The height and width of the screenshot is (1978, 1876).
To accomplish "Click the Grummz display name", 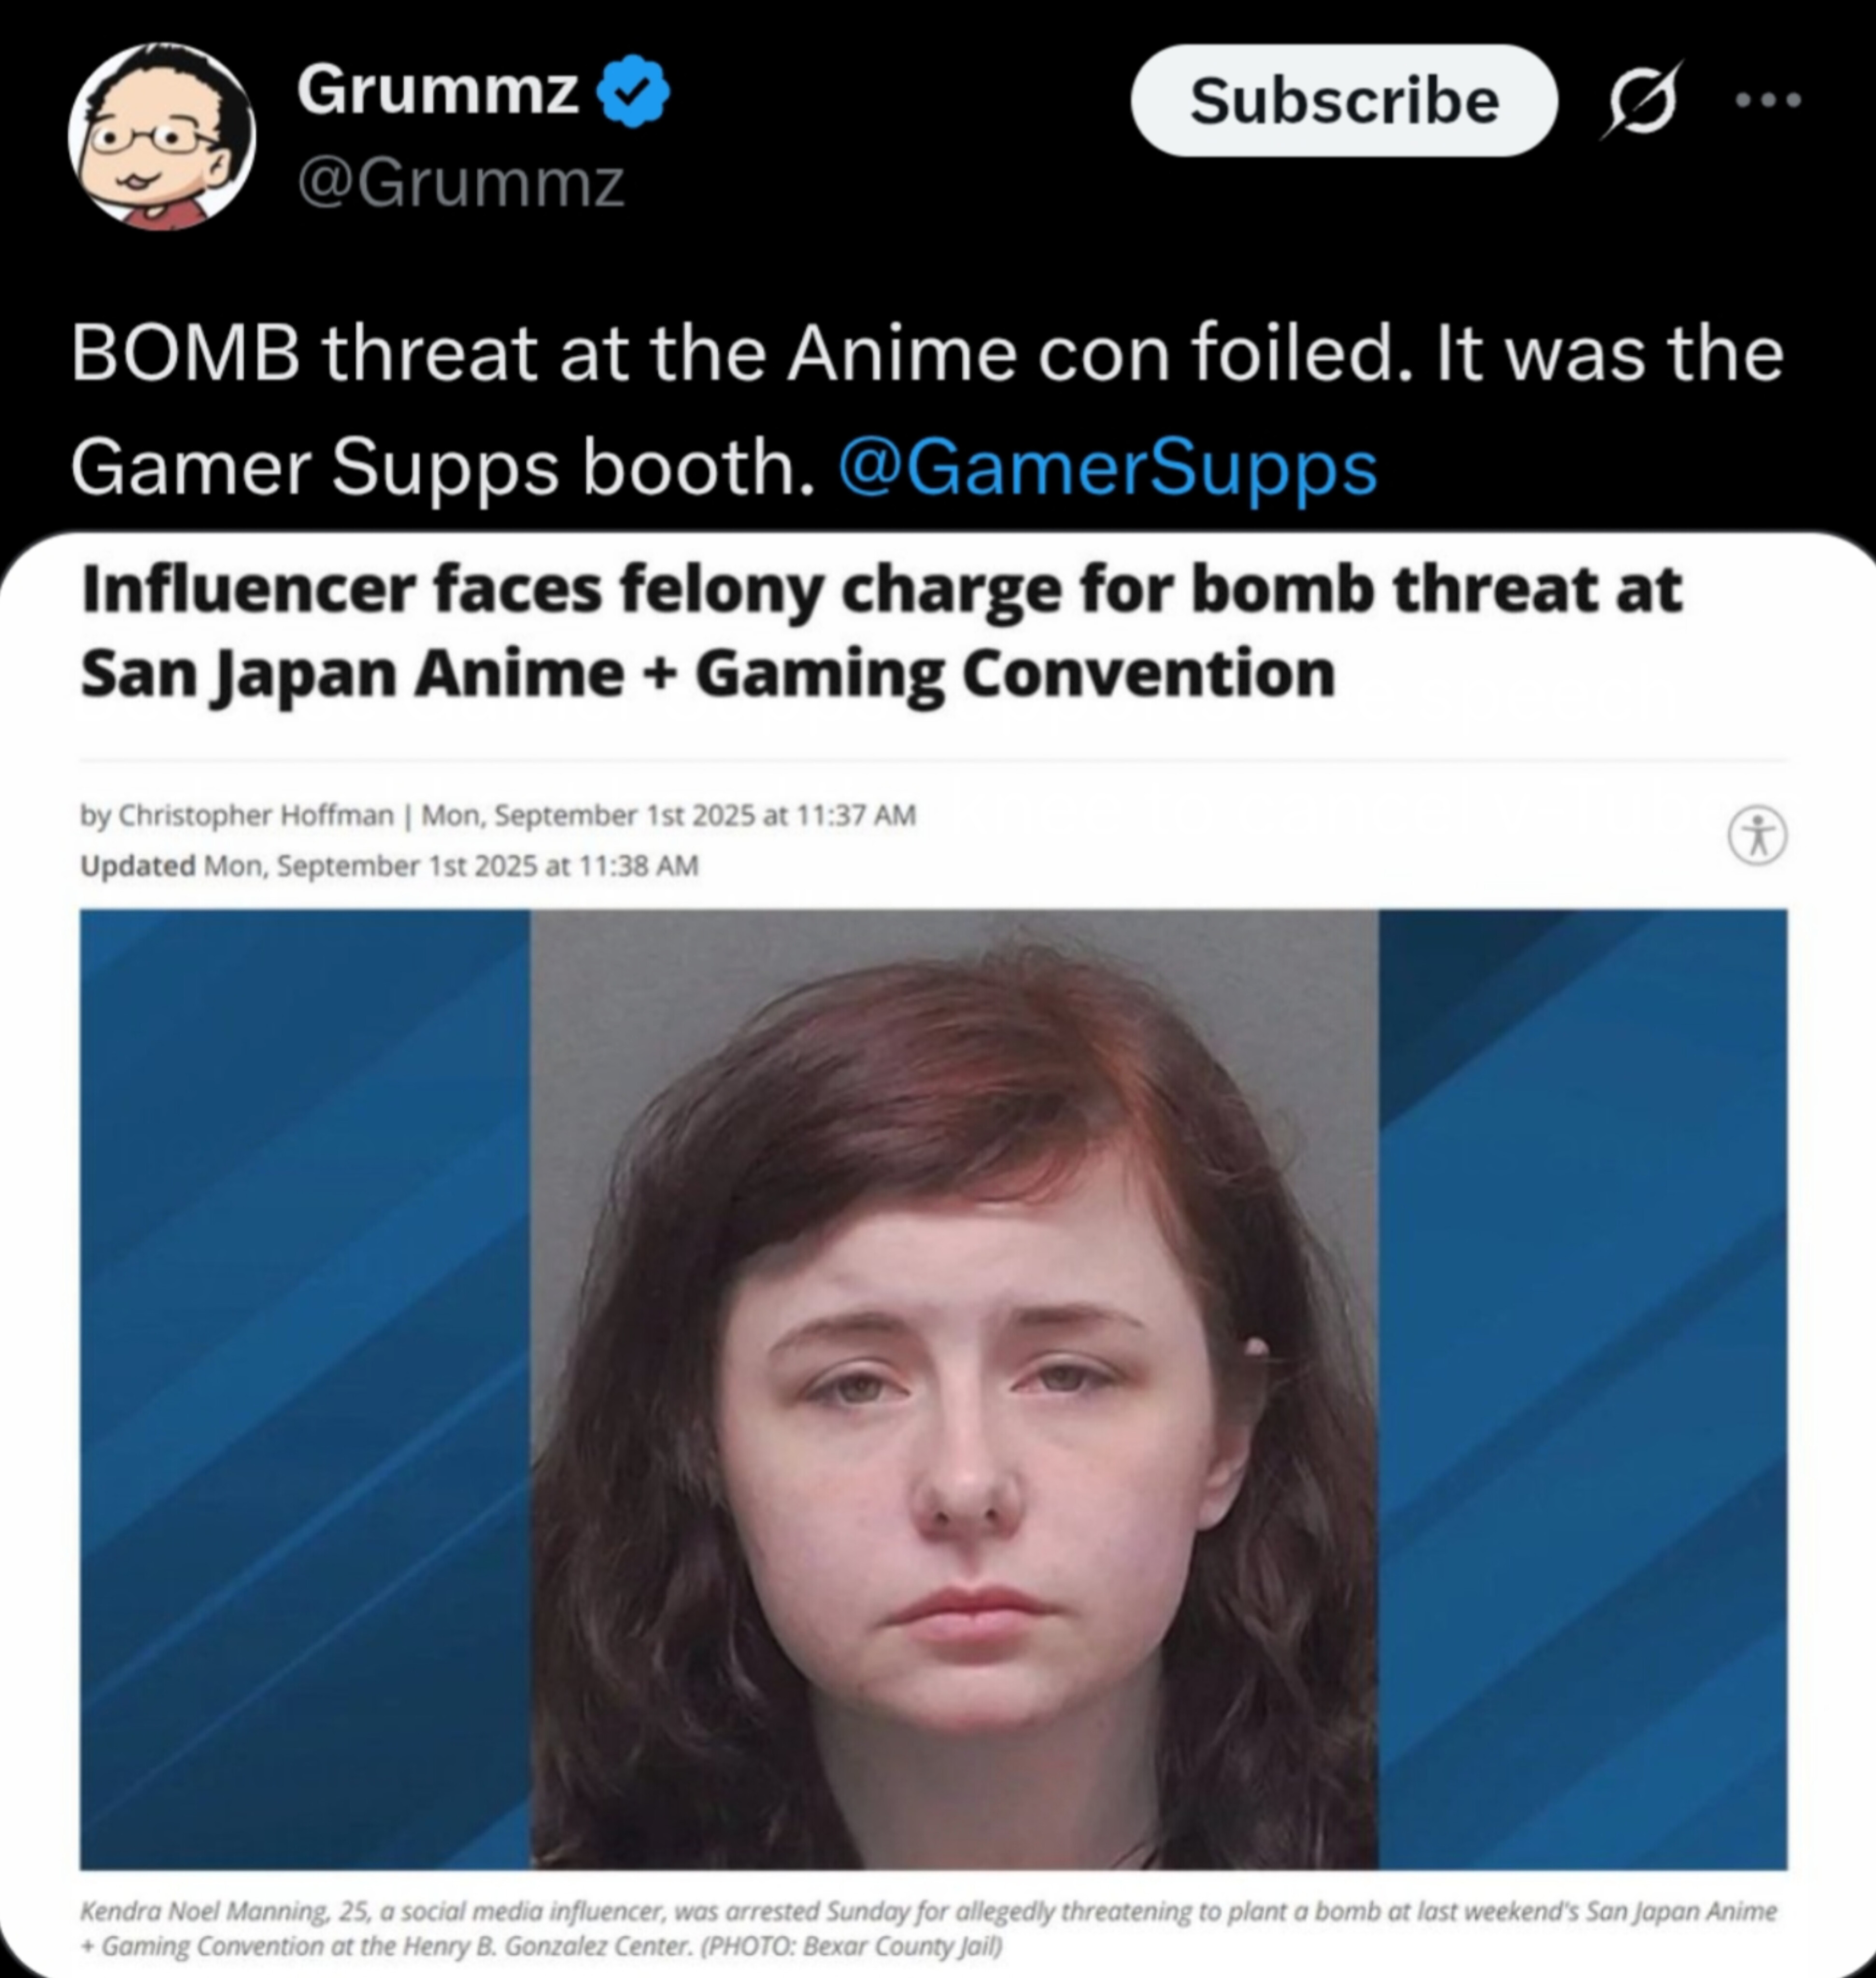I will click(x=437, y=90).
